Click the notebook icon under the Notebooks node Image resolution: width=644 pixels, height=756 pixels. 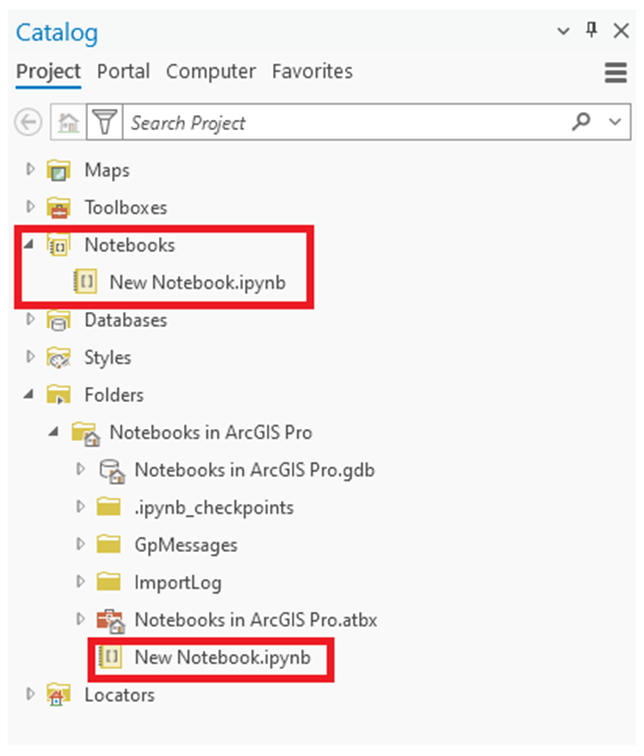click(x=85, y=282)
